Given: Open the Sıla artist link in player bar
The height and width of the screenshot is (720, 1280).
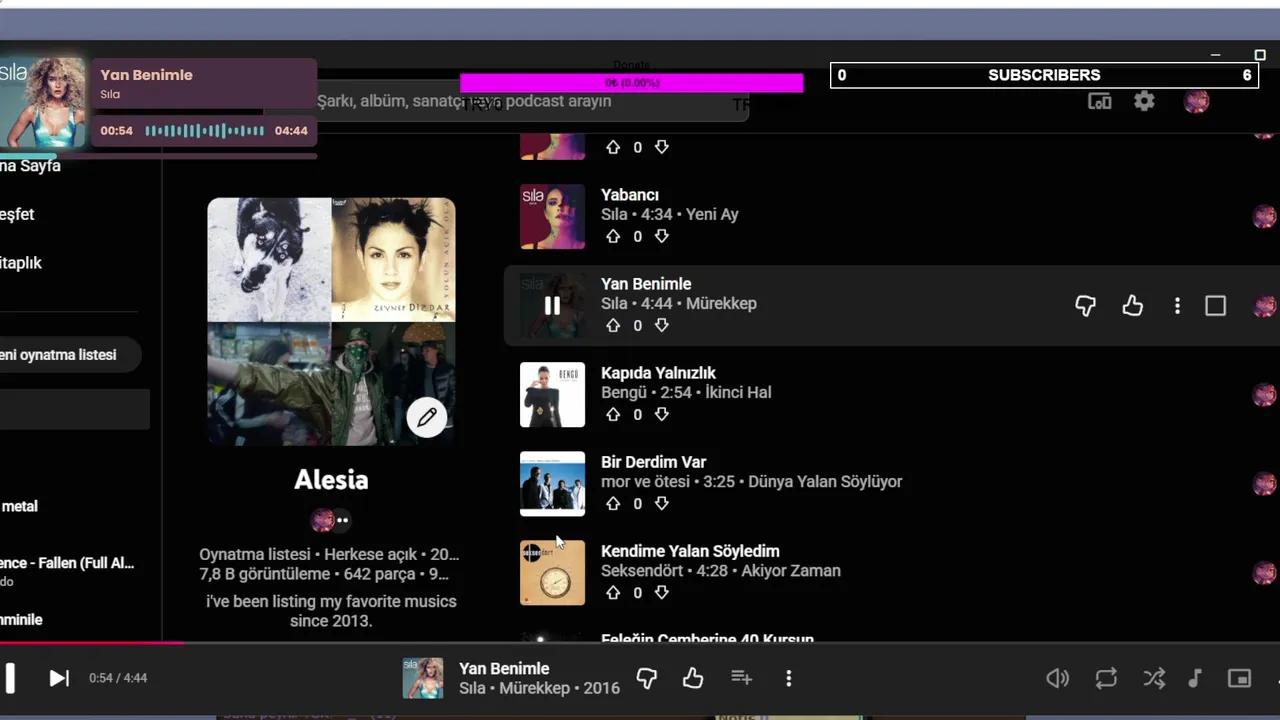Looking at the screenshot, I should click(472, 688).
